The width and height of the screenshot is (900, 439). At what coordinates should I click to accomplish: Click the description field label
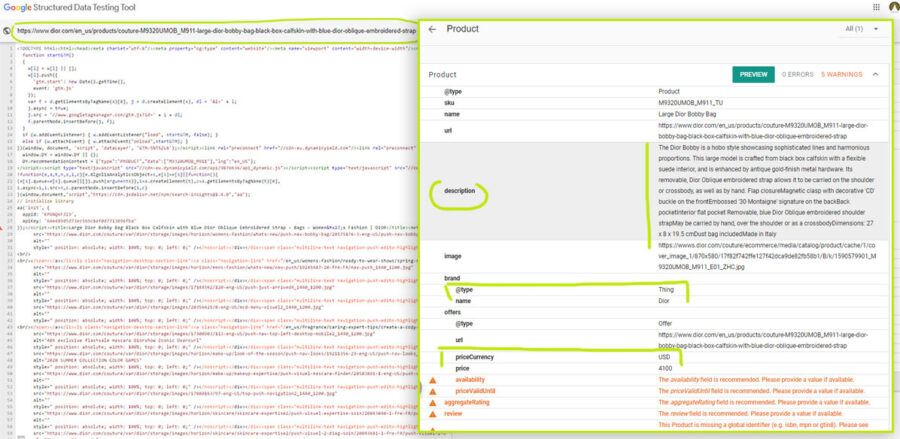(x=459, y=191)
